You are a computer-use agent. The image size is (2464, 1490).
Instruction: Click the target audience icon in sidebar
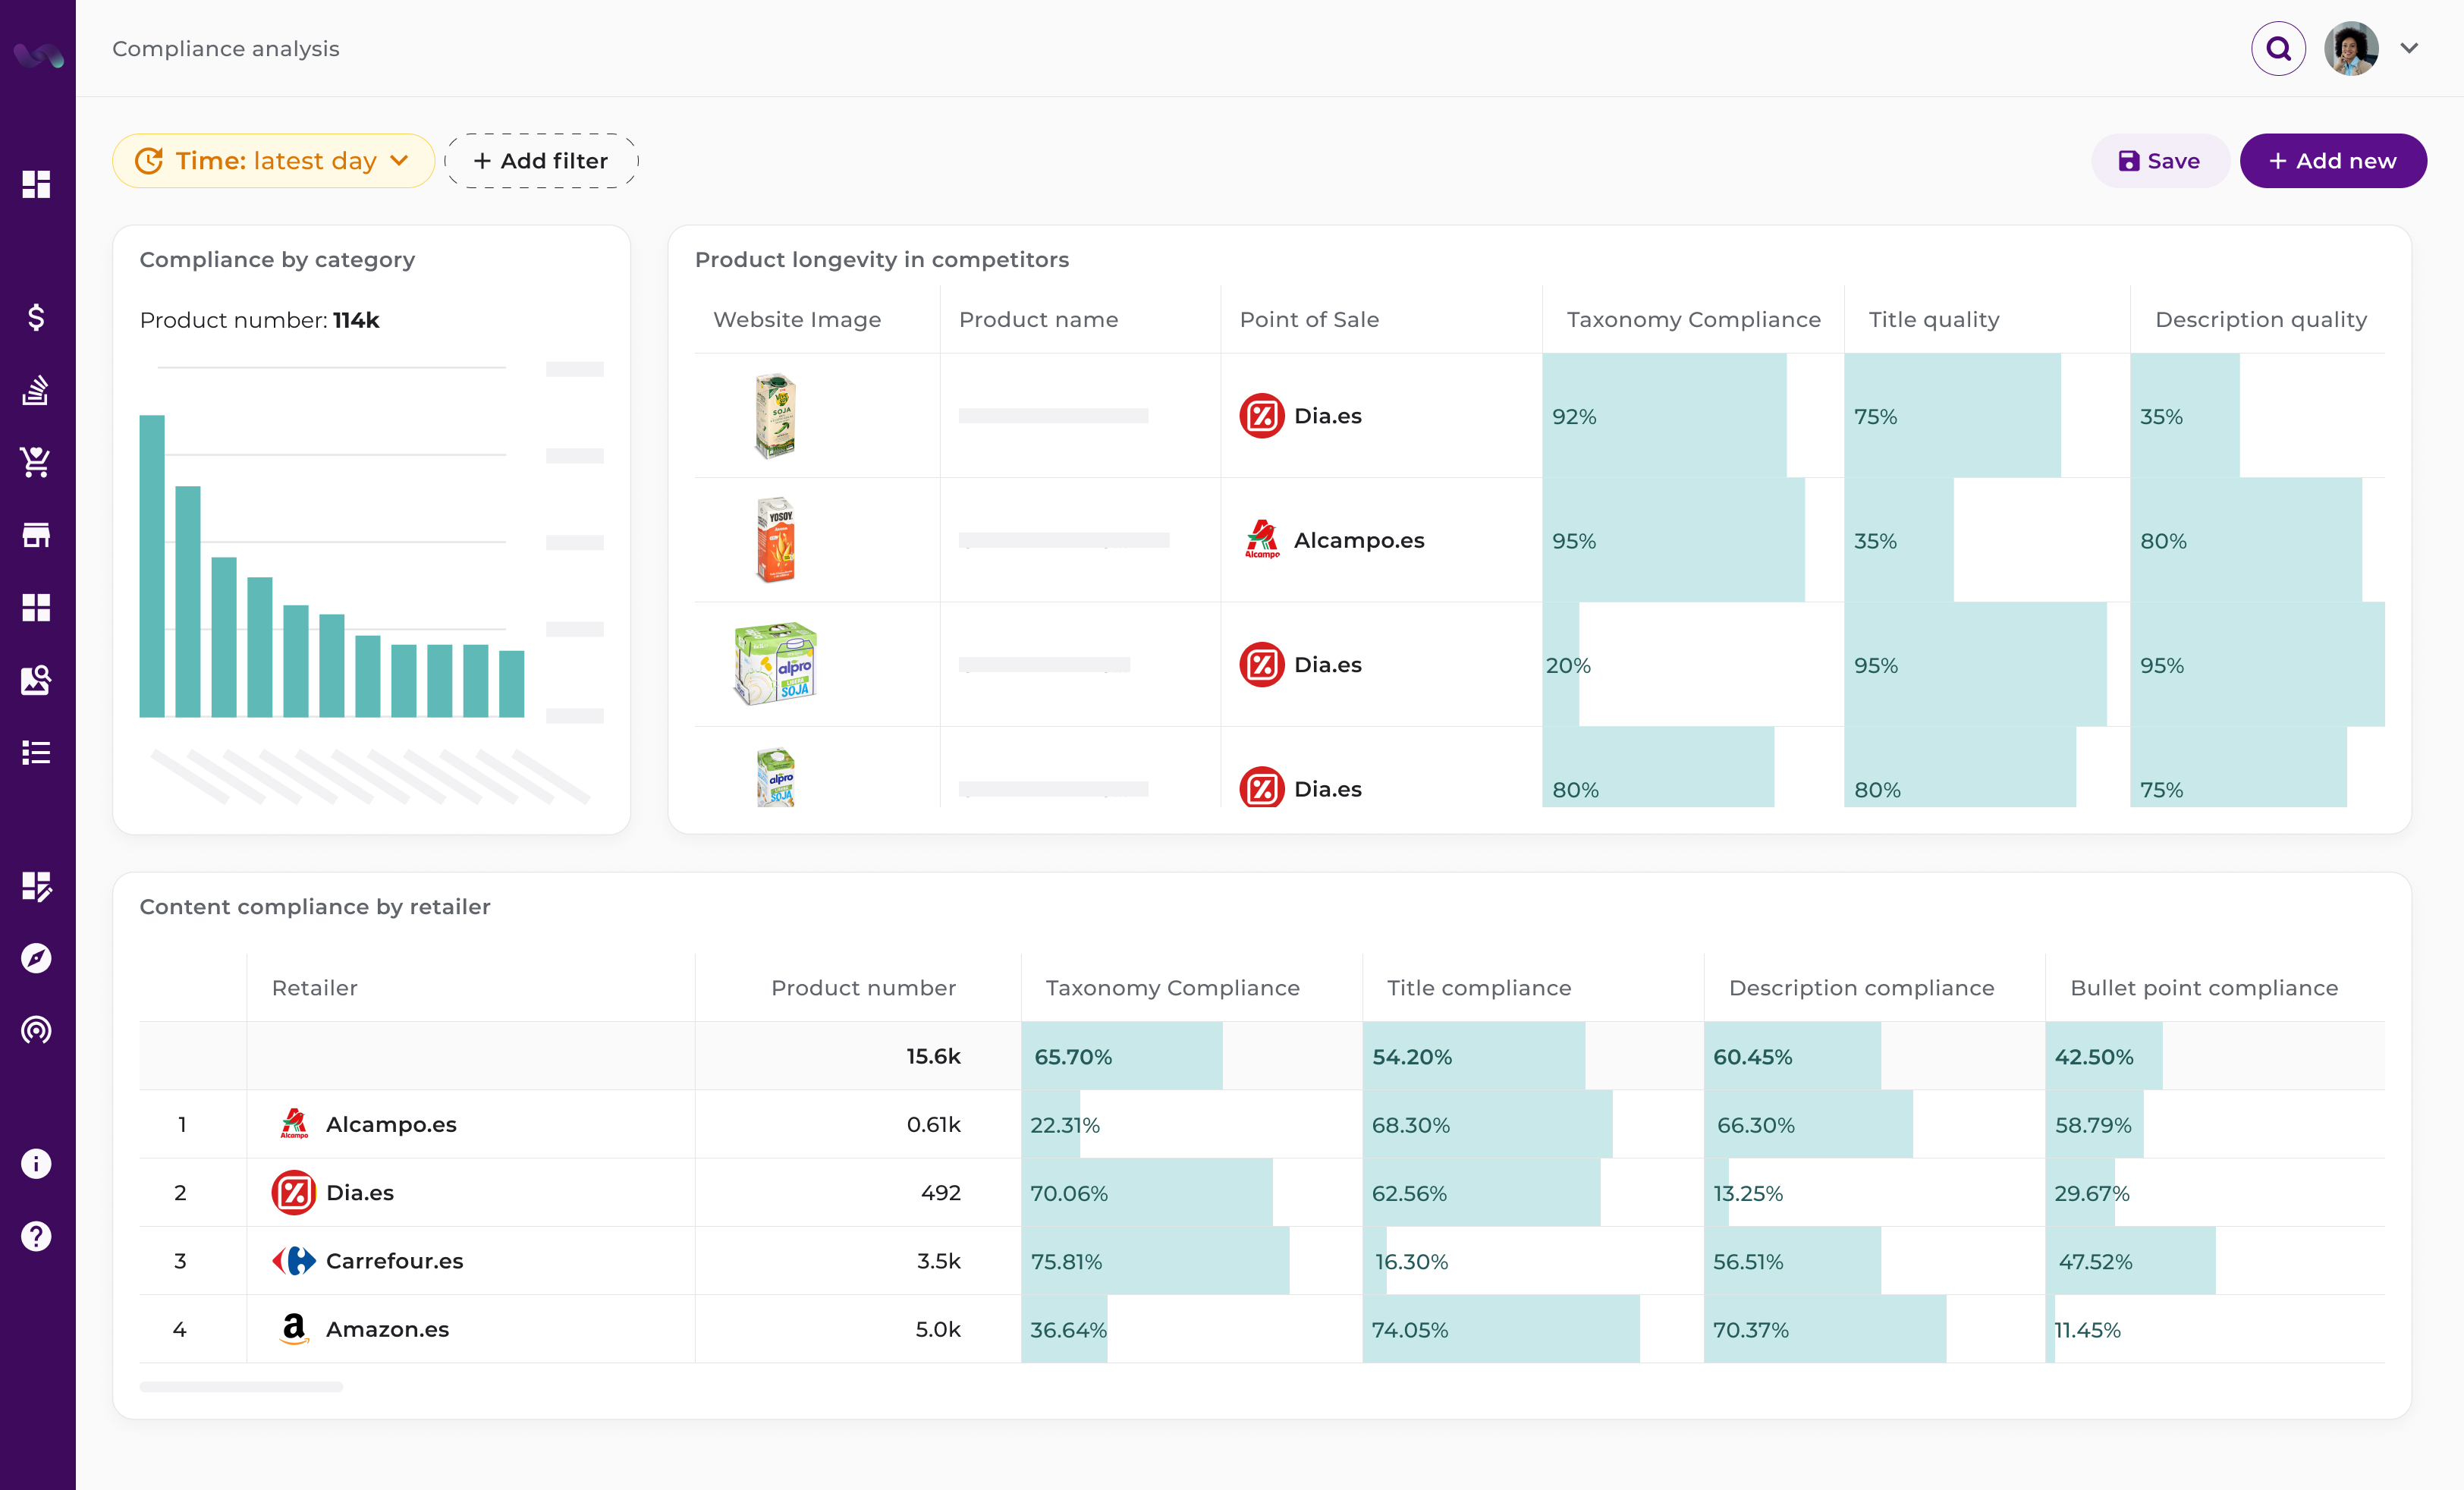pos(37,1030)
